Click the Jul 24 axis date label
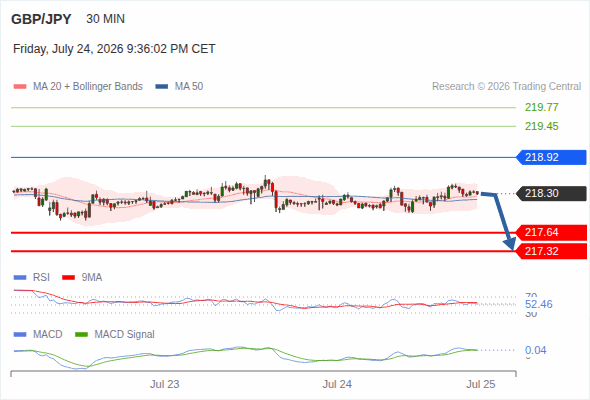The height and width of the screenshot is (400, 590). click(337, 384)
